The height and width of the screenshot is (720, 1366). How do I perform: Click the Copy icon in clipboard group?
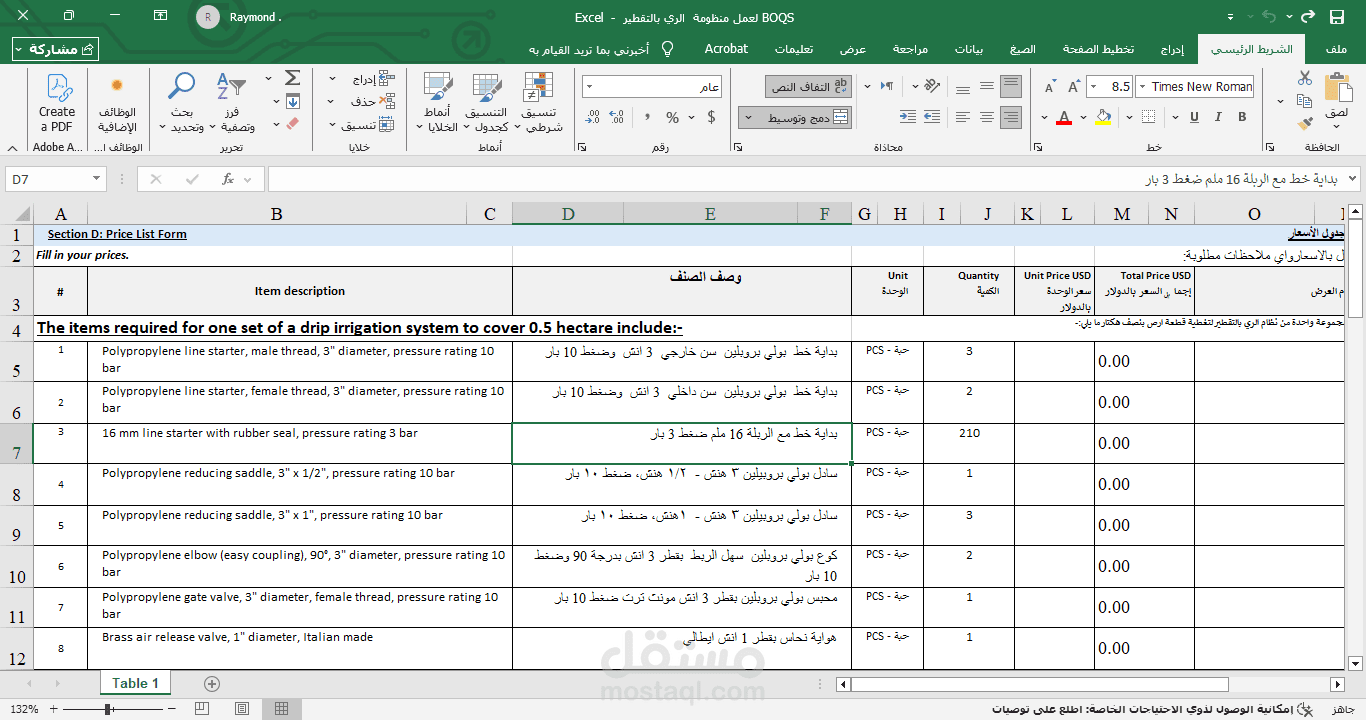click(x=1305, y=101)
